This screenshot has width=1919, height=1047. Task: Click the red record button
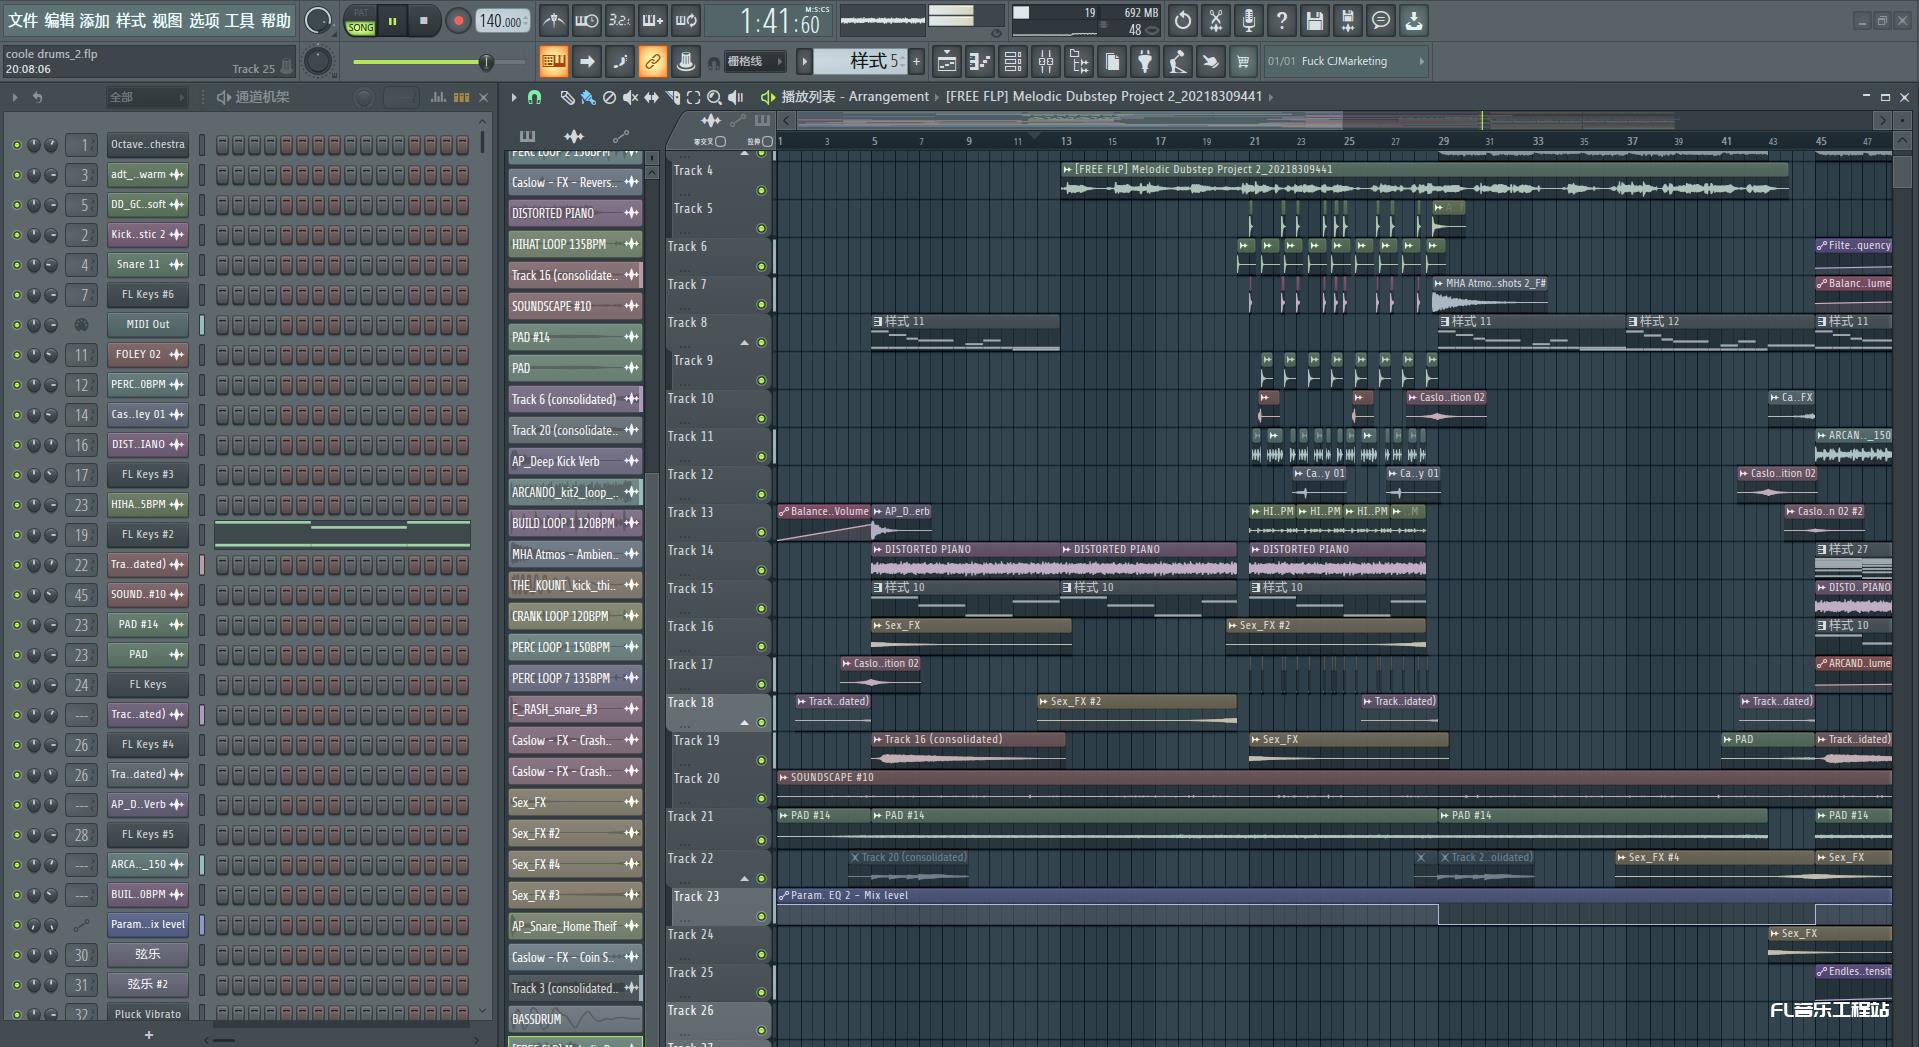coord(458,21)
